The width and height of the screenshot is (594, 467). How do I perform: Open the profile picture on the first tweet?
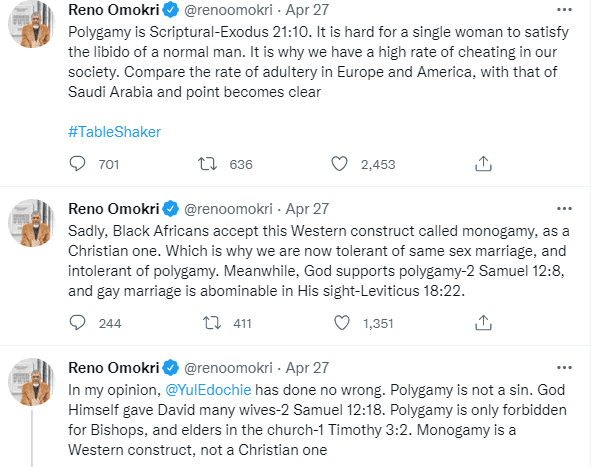(32, 24)
